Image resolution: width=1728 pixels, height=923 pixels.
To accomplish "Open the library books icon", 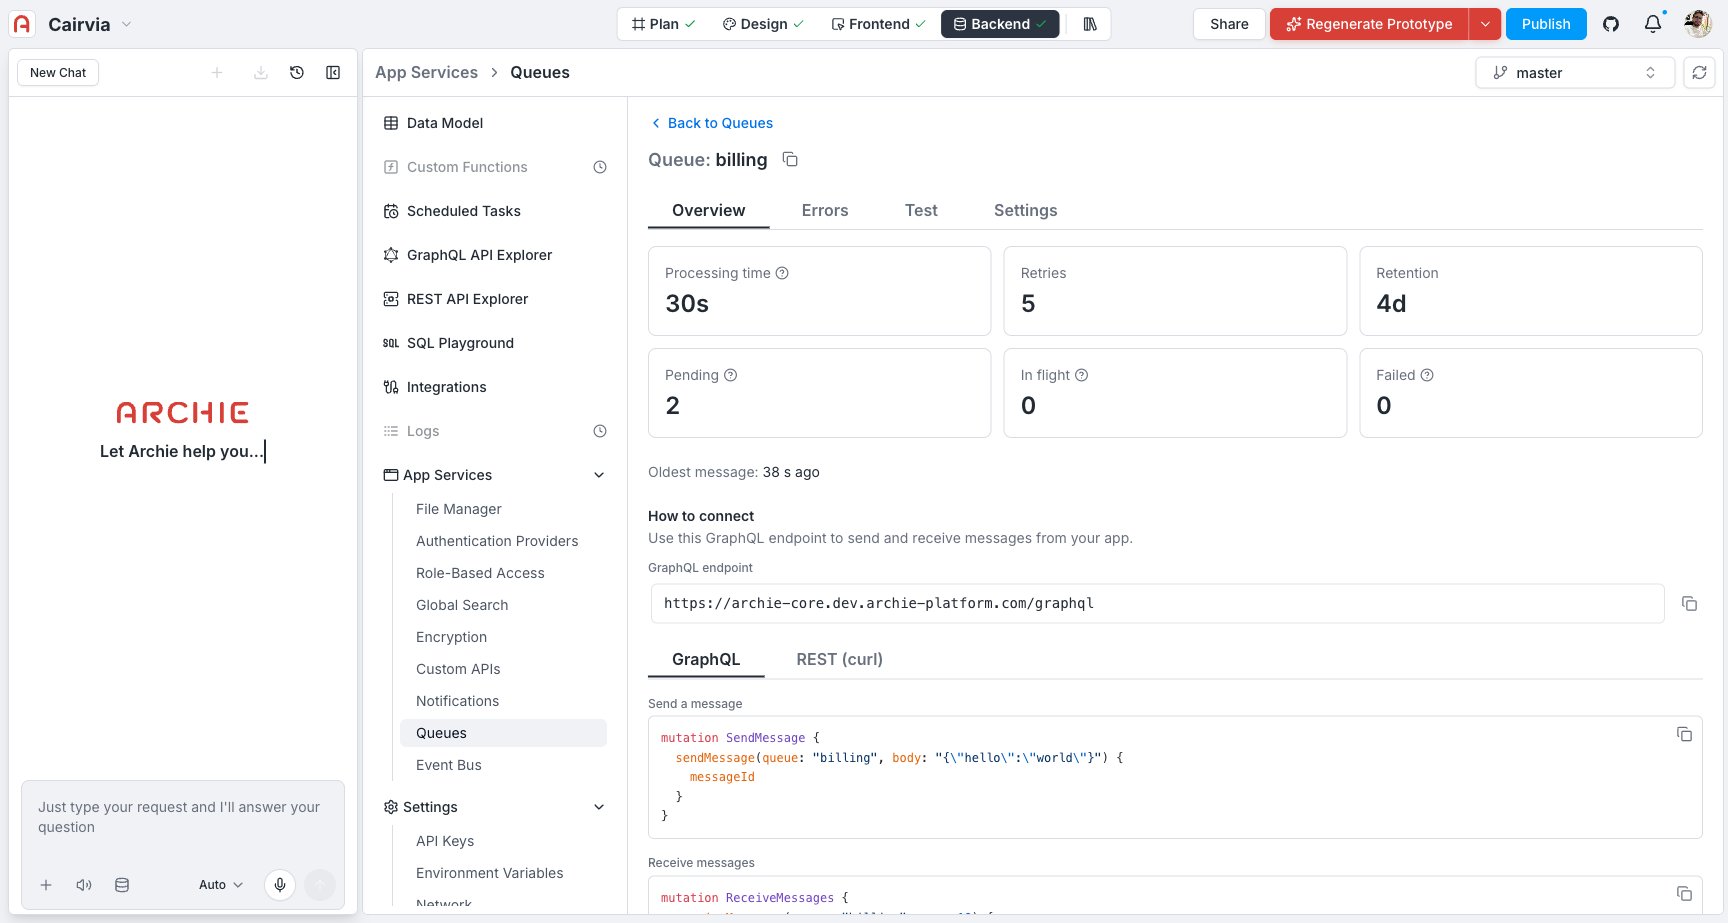I will (1090, 24).
